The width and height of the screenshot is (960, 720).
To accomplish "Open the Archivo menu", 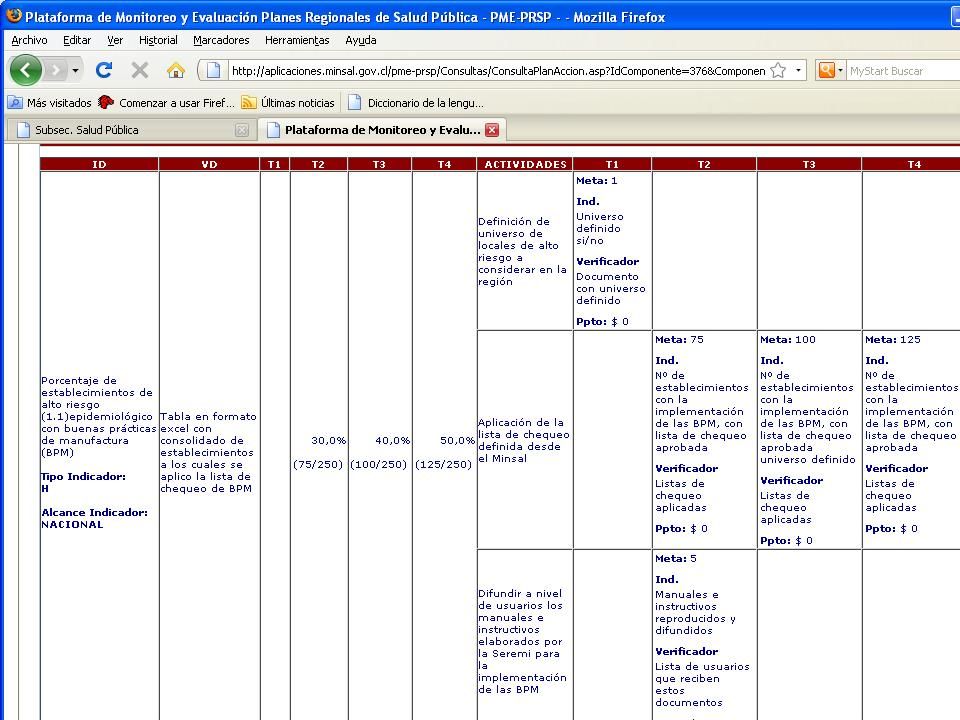I will [29, 40].
